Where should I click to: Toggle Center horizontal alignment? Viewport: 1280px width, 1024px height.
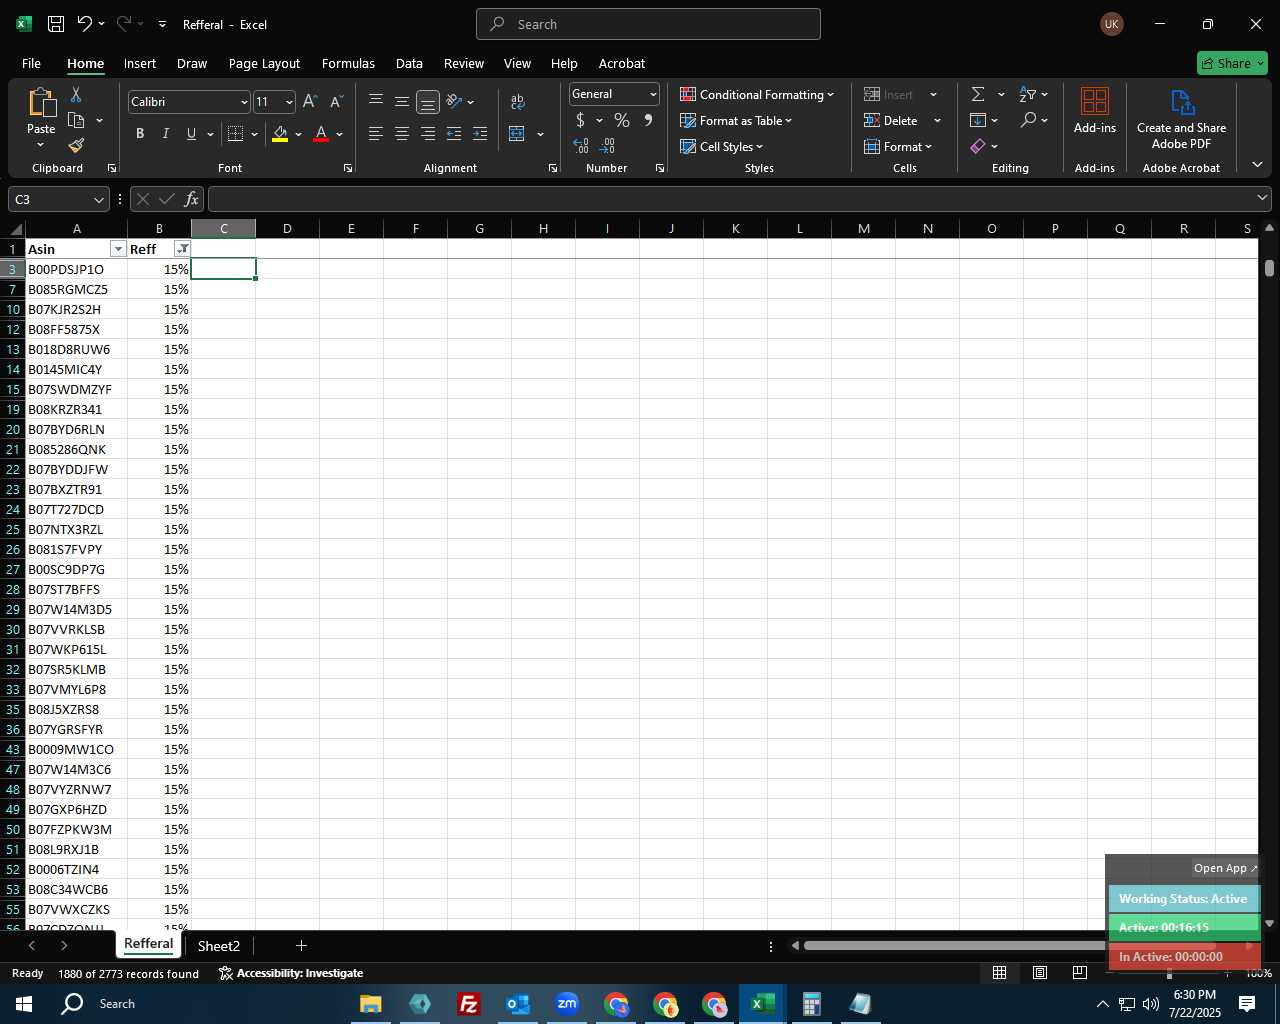coord(402,133)
